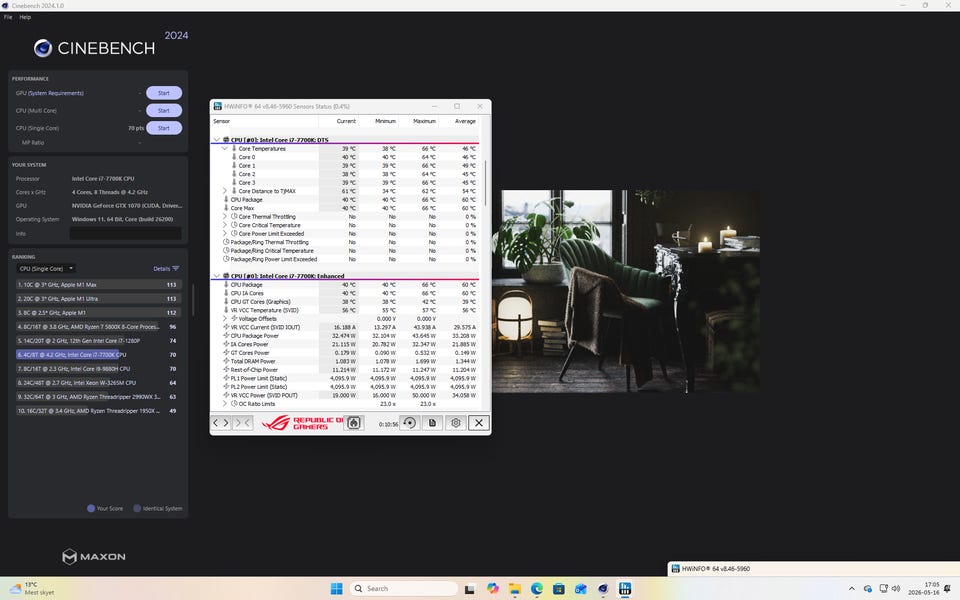The height and width of the screenshot is (600, 960).
Task: Show hidden system tray icons
Action: [x=851, y=588]
